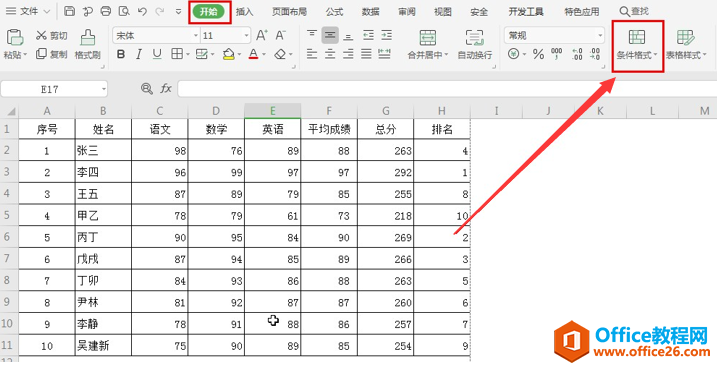
Task: Increase font size with A+ icon
Action: pos(262,35)
